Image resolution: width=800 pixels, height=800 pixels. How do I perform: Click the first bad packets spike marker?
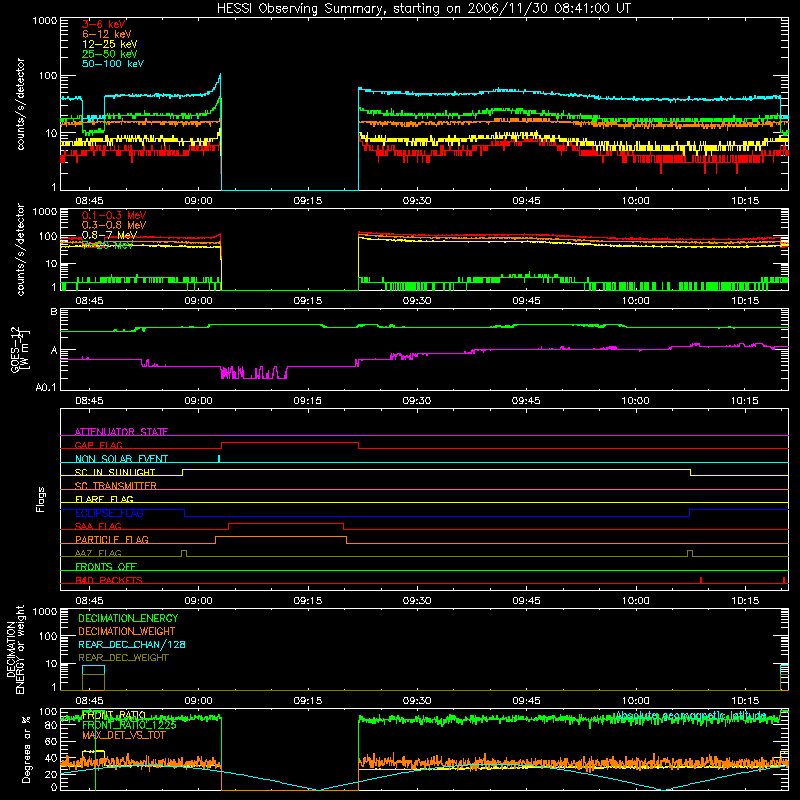pos(701,580)
